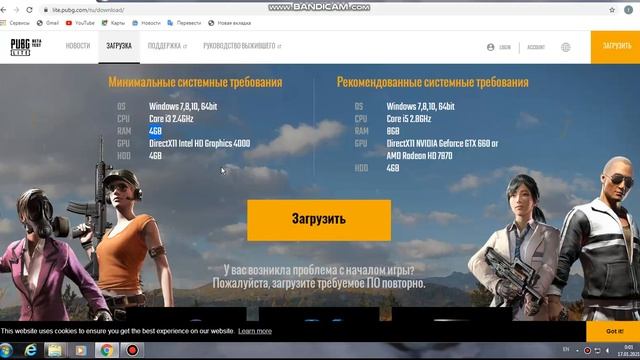Reload the page with refresh icon
The height and width of the screenshot is (360, 640).
[29, 9]
